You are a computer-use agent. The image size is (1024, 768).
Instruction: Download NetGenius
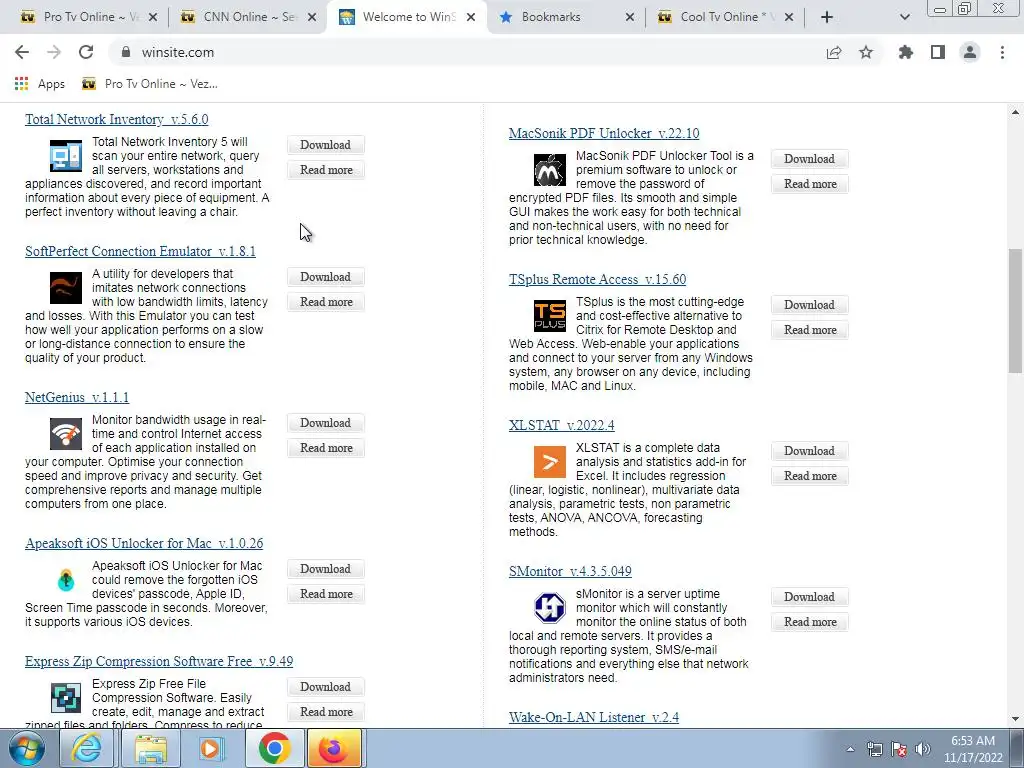pos(325,423)
